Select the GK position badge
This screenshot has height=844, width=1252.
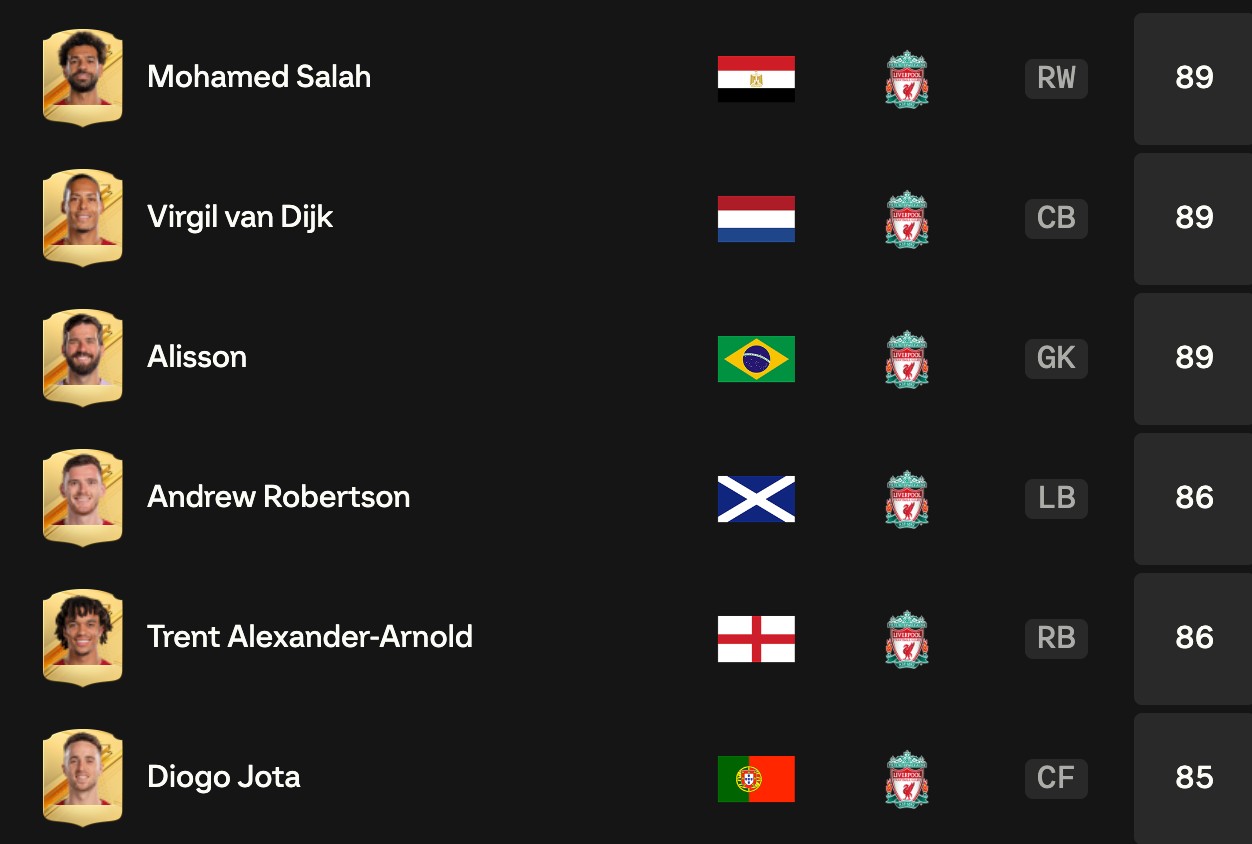pyautogui.click(x=1056, y=358)
